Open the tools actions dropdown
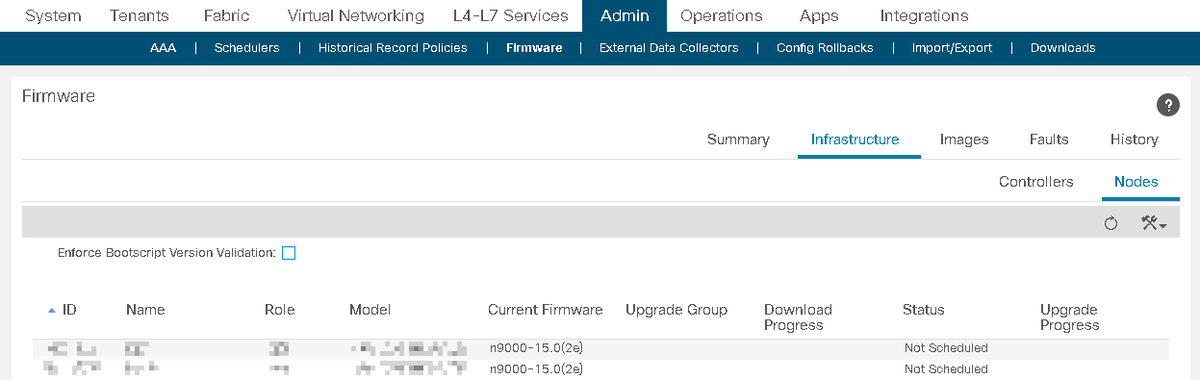Screen dimensions: 1200x380 [1154, 223]
